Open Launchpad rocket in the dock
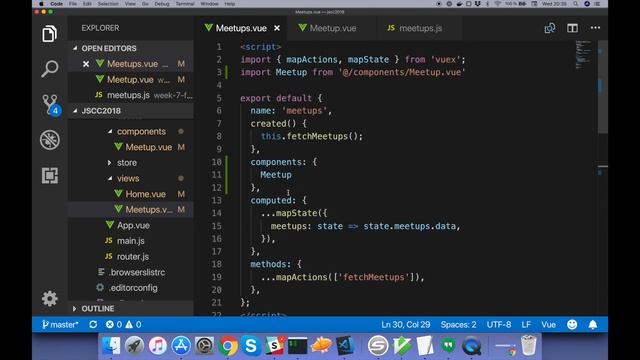This screenshot has height=360, width=640. coord(134,346)
